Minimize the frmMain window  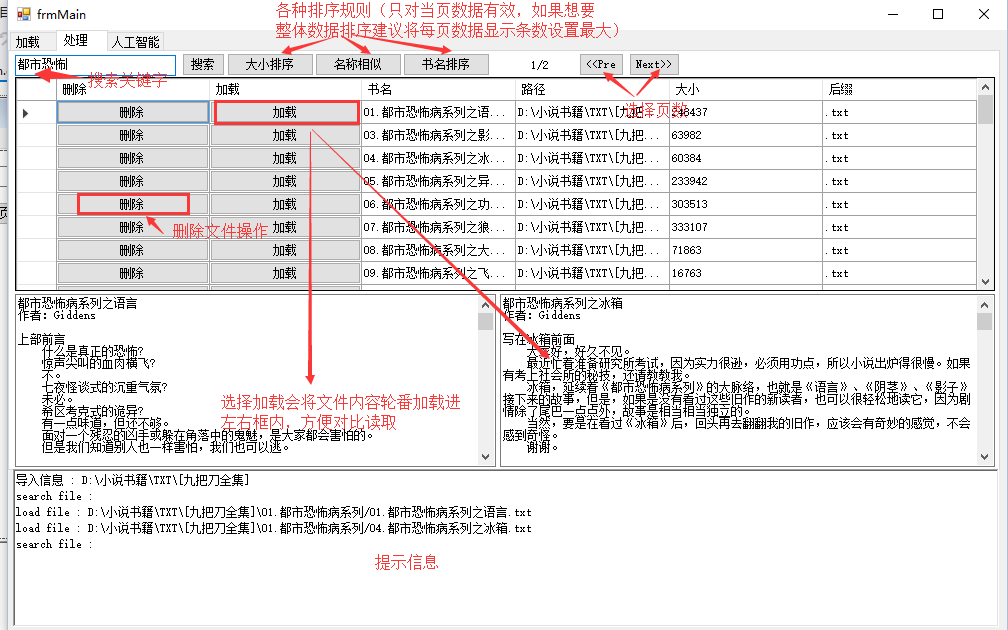(892, 14)
